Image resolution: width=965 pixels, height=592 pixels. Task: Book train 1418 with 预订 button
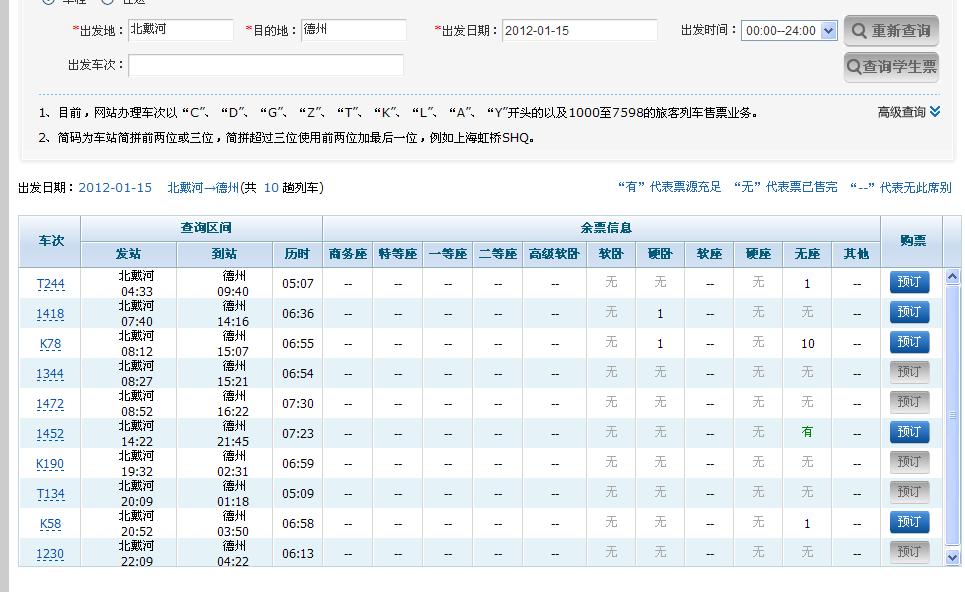click(x=909, y=312)
